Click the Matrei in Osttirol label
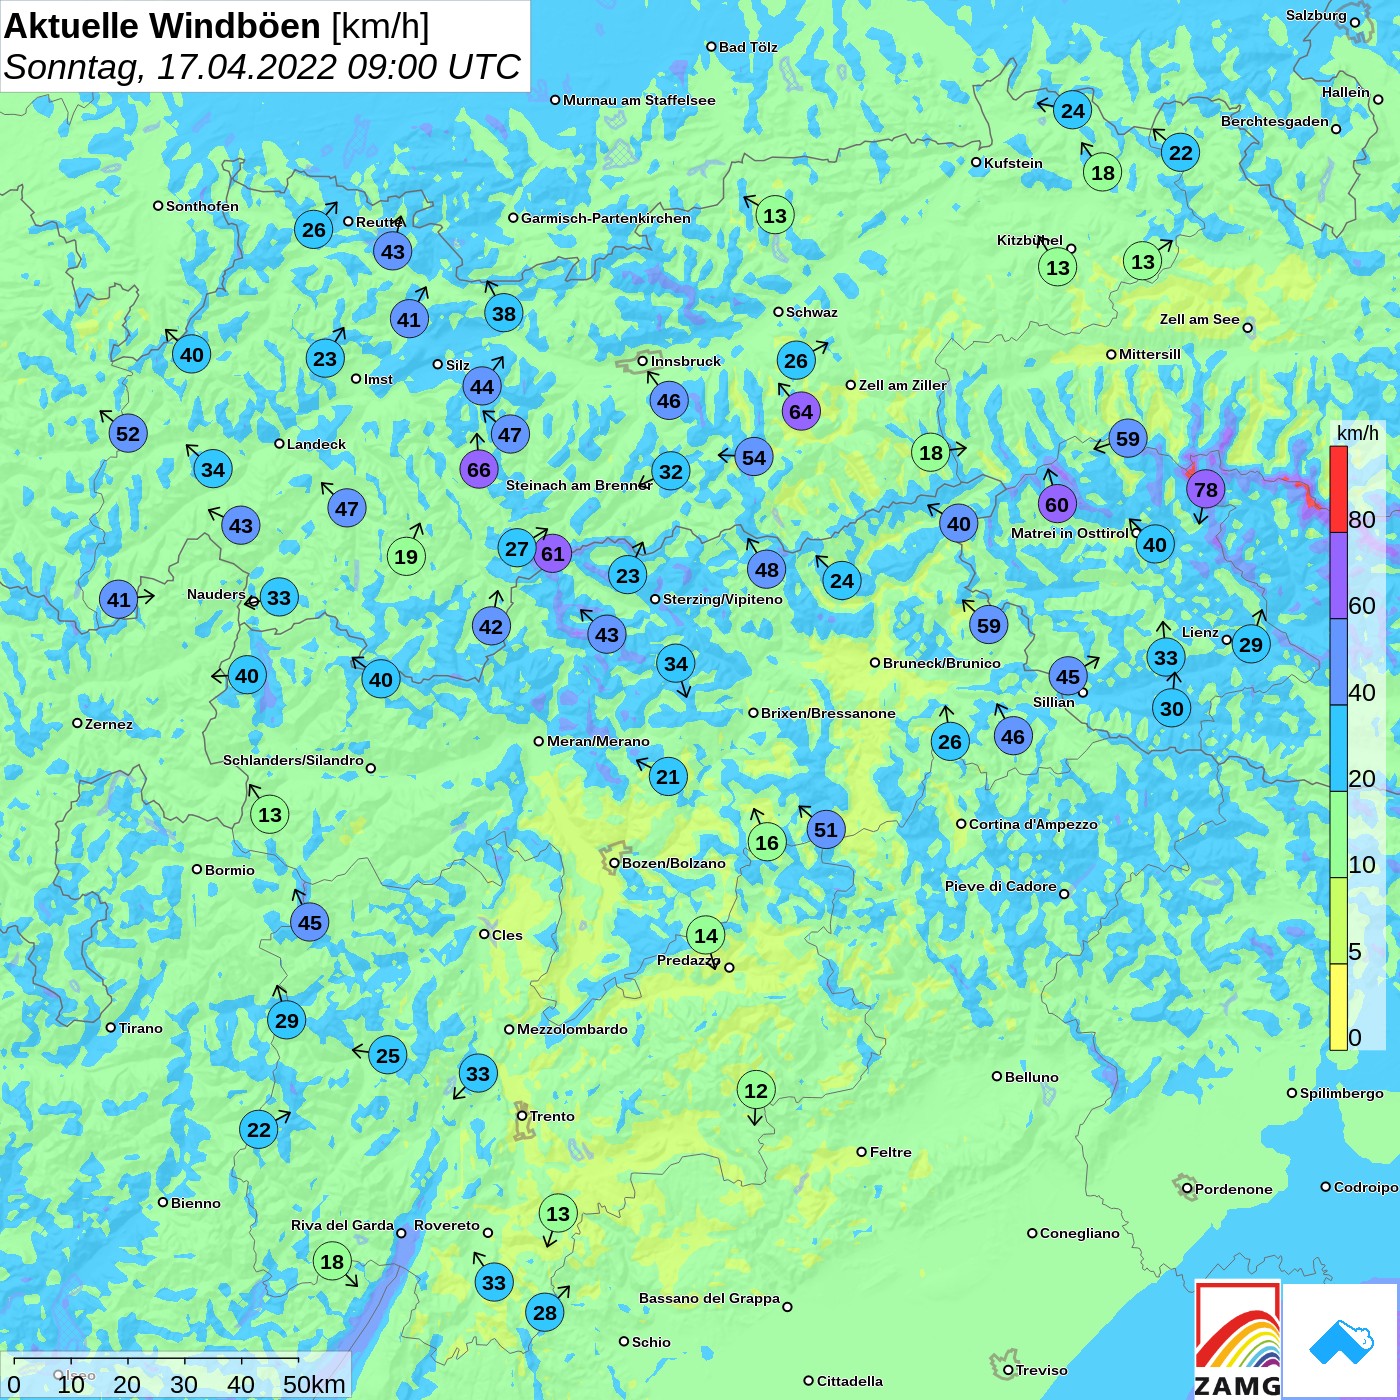 pyautogui.click(x=1069, y=533)
